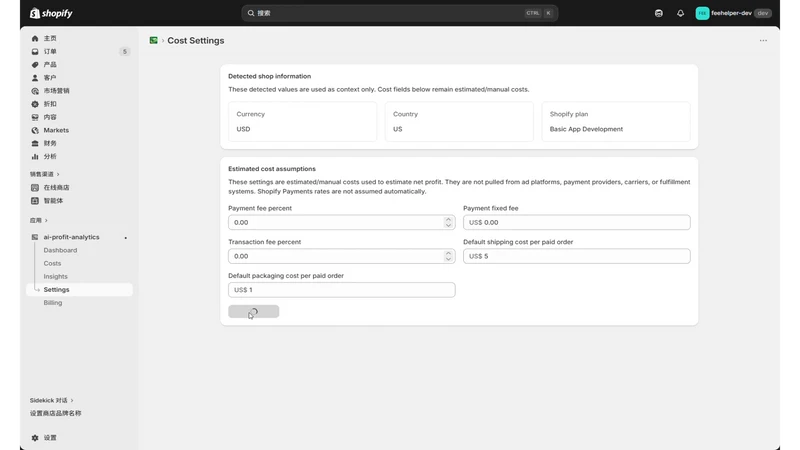Click Default packaging cost per paid order field
The height and width of the screenshot is (450, 800).
tap(341, 290)
